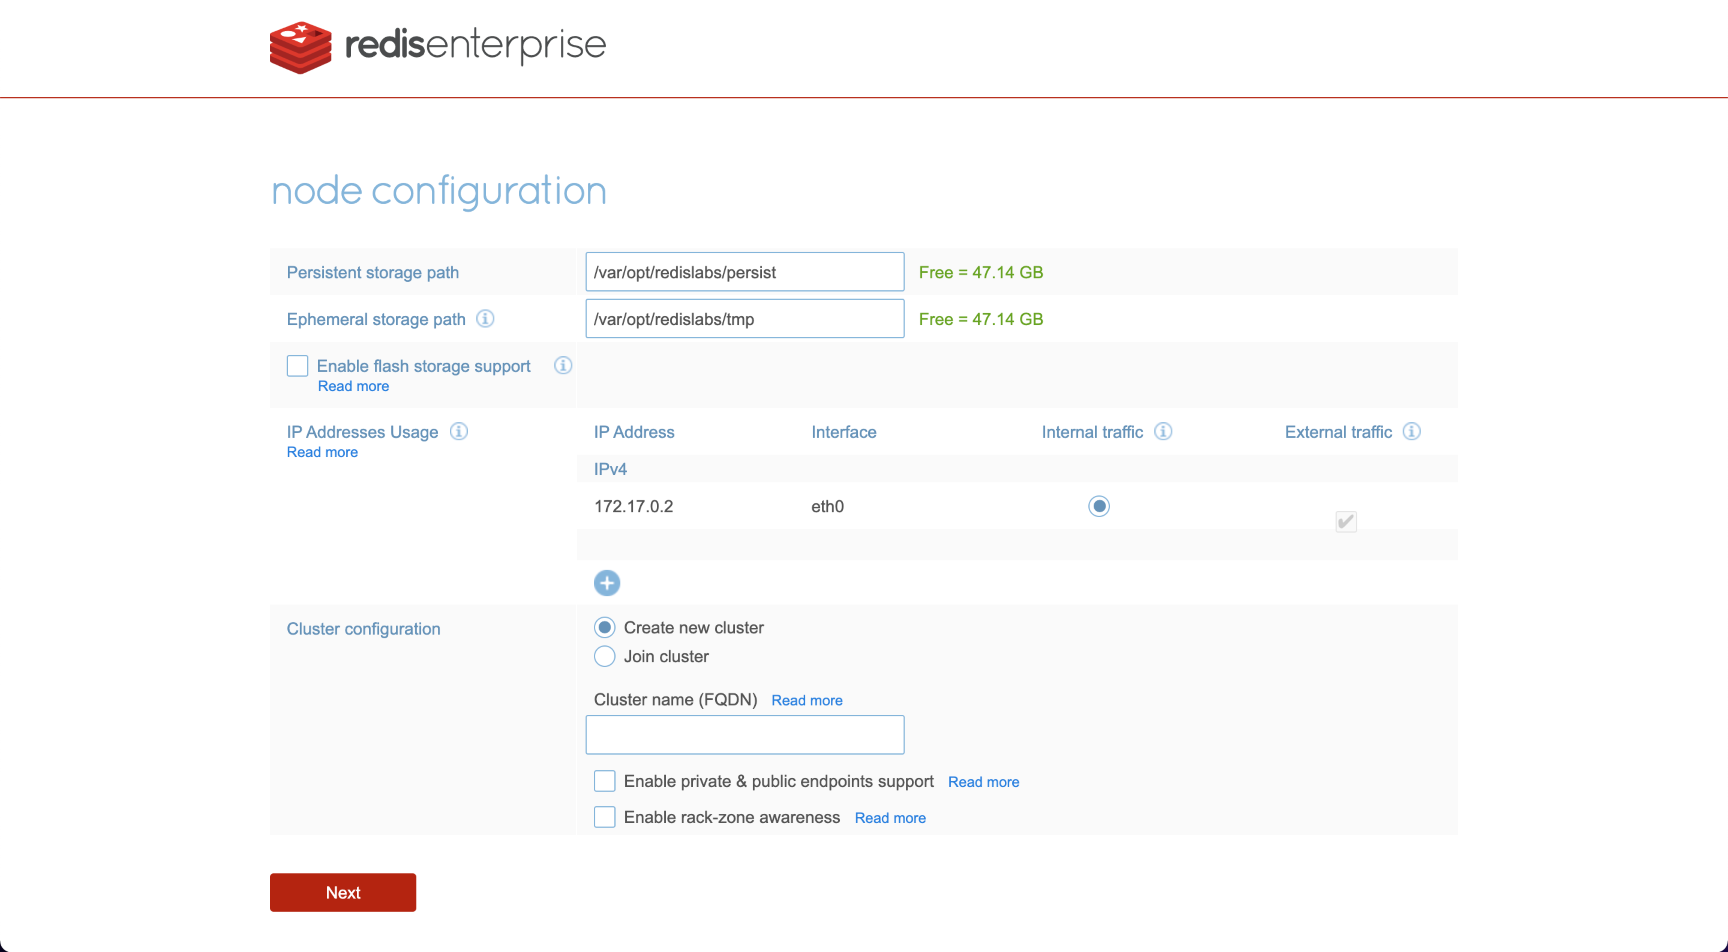Open Read more under IP Addresses Usage
Screen dimensions: 1728x952
click(322, 453)
